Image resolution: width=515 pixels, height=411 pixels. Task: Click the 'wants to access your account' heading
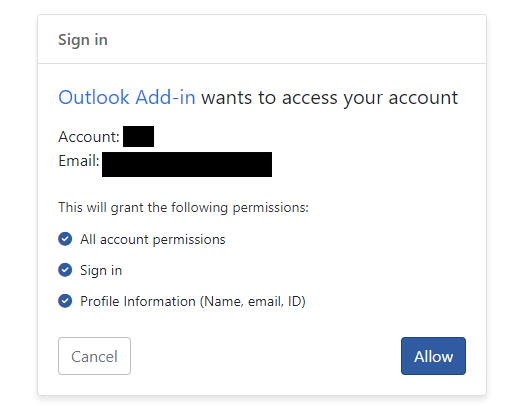[330, 98]
